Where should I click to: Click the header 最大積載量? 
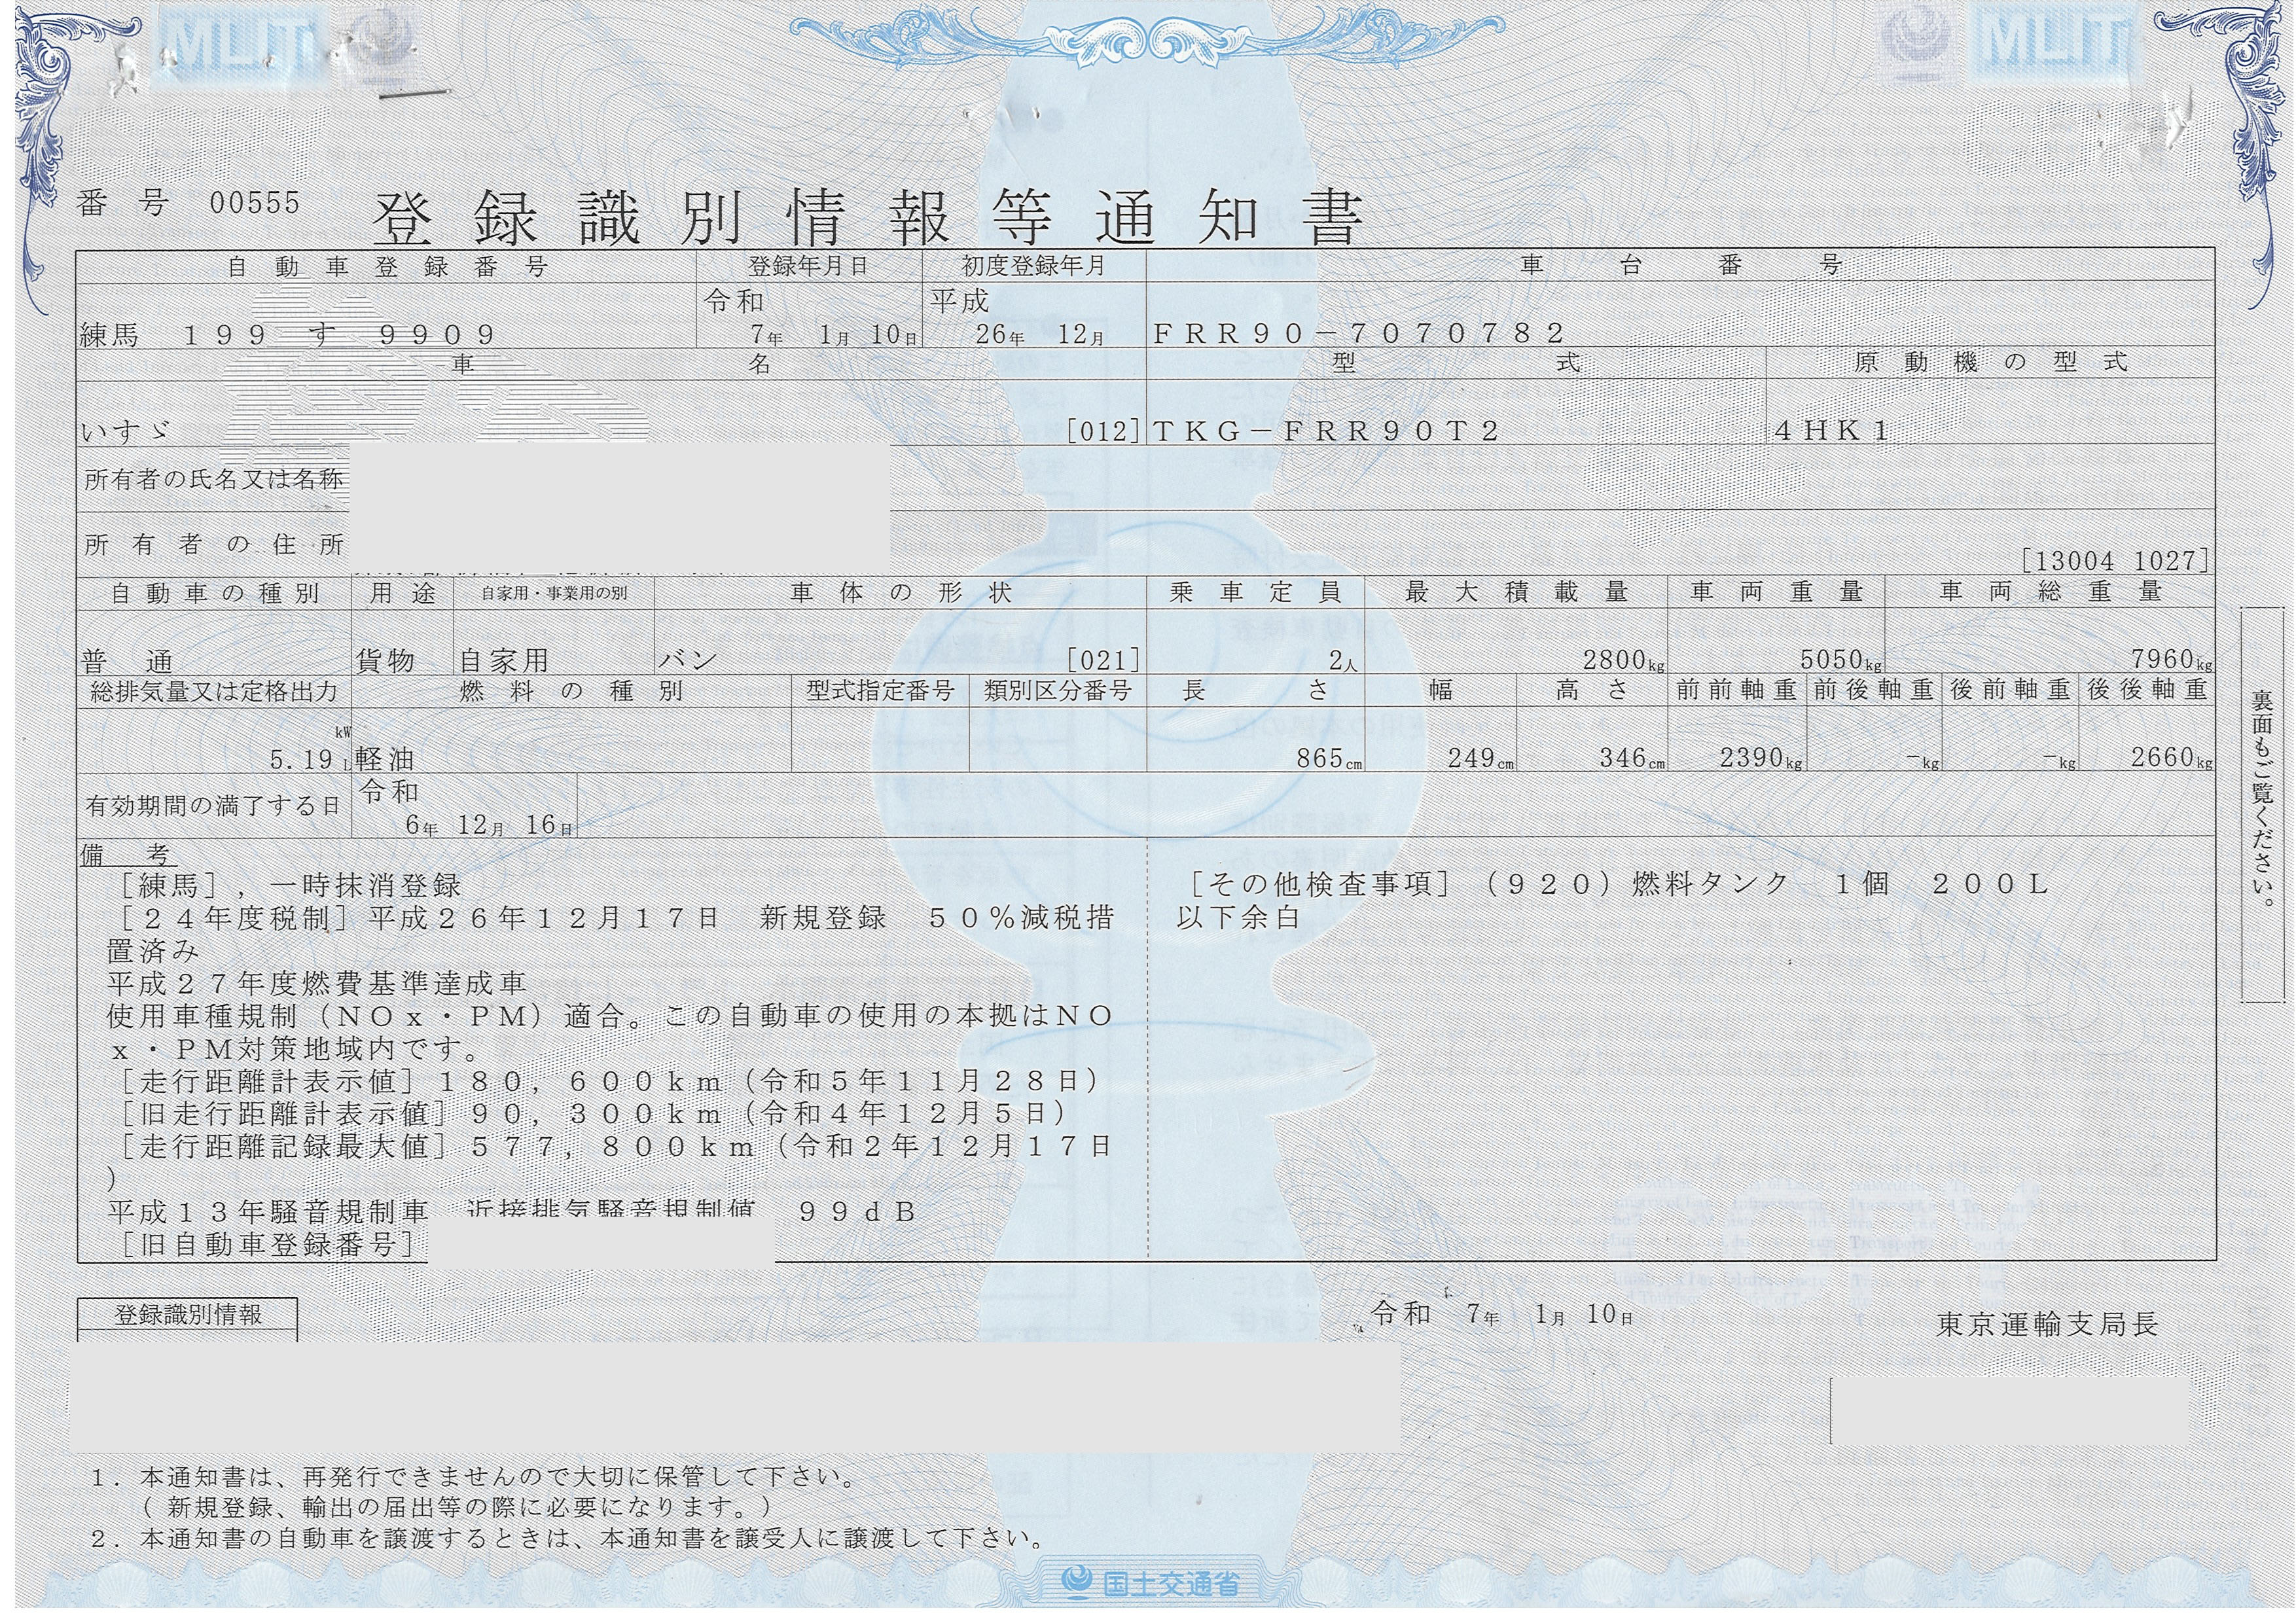[x=1516, y=592]
